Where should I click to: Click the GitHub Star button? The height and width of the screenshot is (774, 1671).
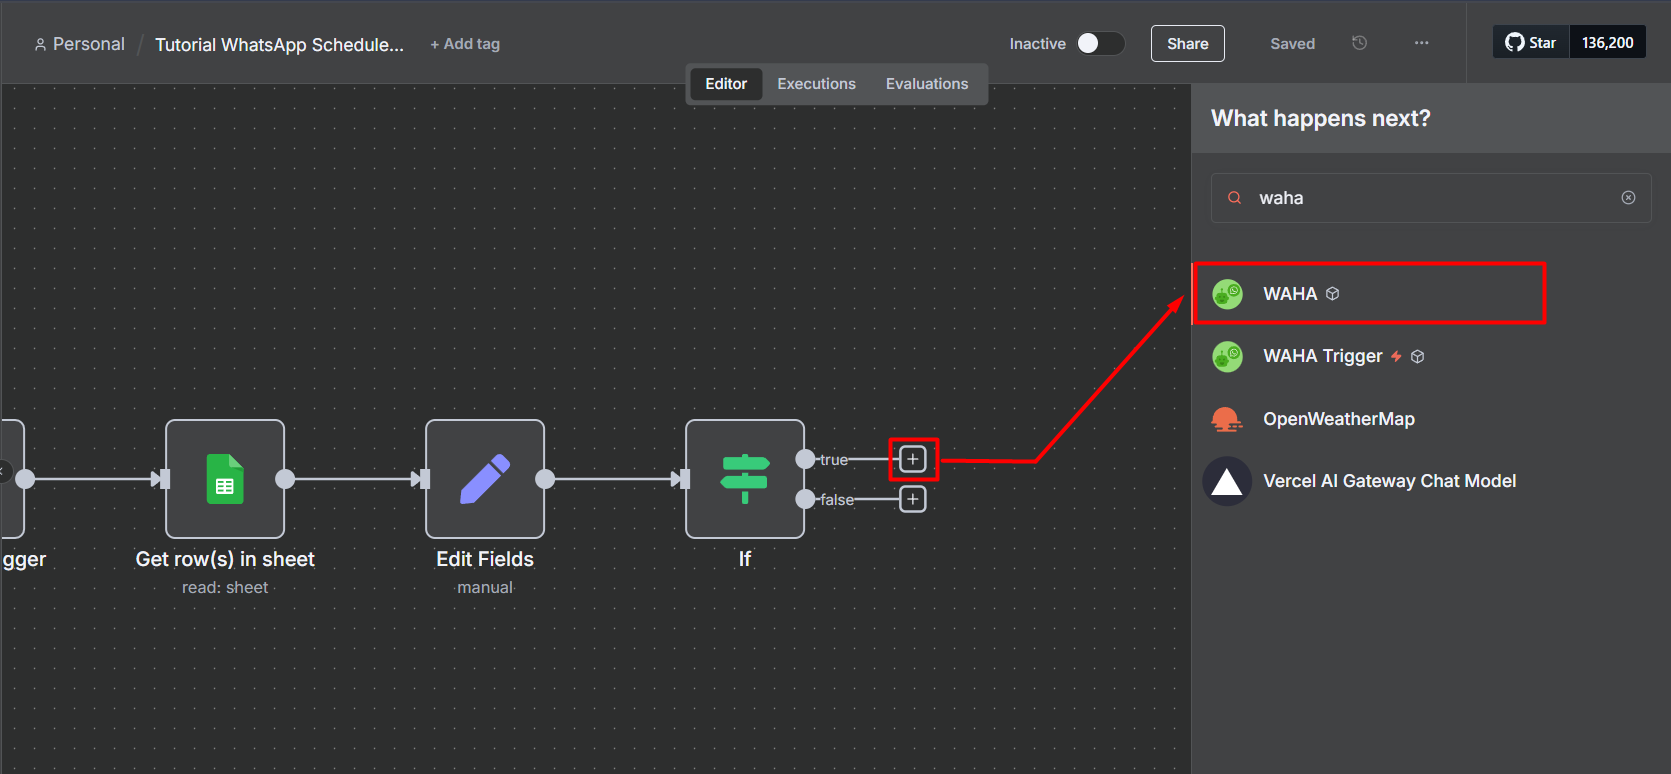[x=1531, y=43]
